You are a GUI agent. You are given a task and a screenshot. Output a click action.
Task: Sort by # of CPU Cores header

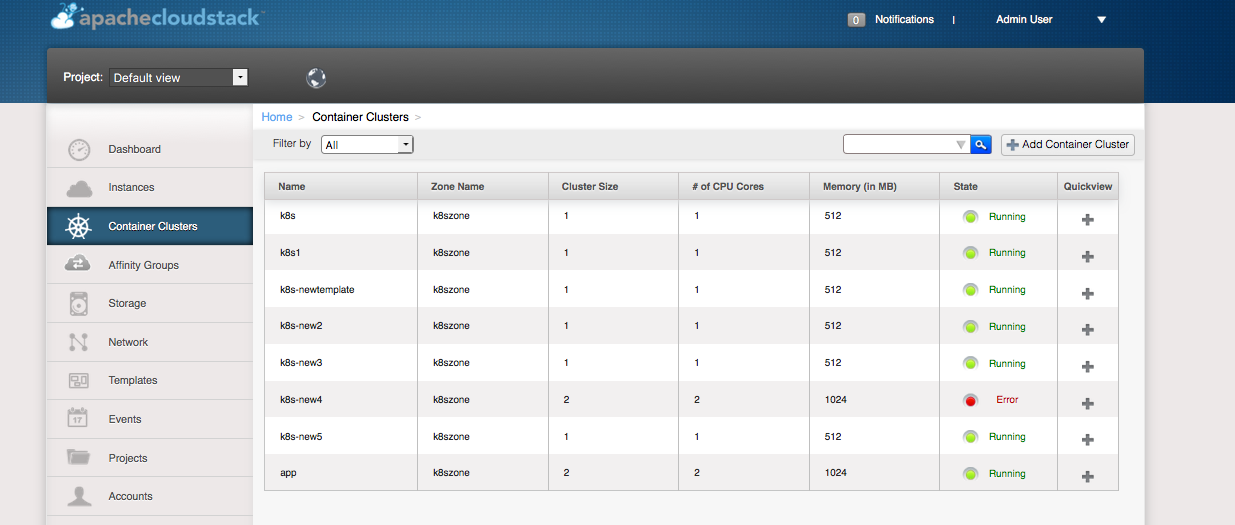[744, 186]
